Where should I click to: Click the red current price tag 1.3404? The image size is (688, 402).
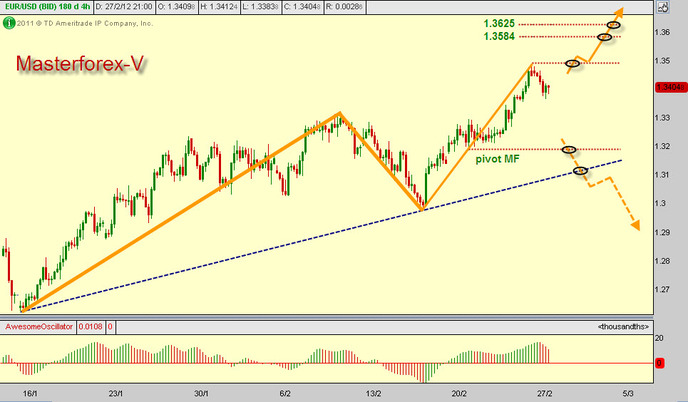[x=668, y=88]
